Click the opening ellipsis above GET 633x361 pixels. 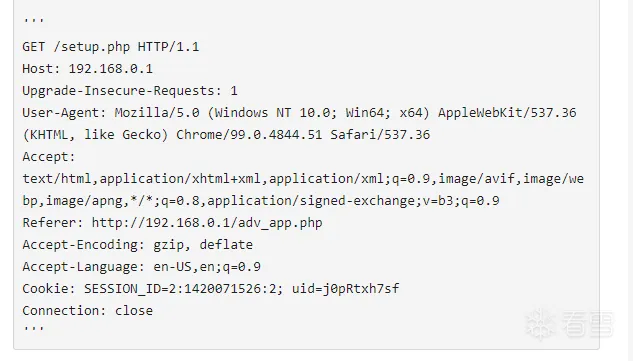[34, 19]
